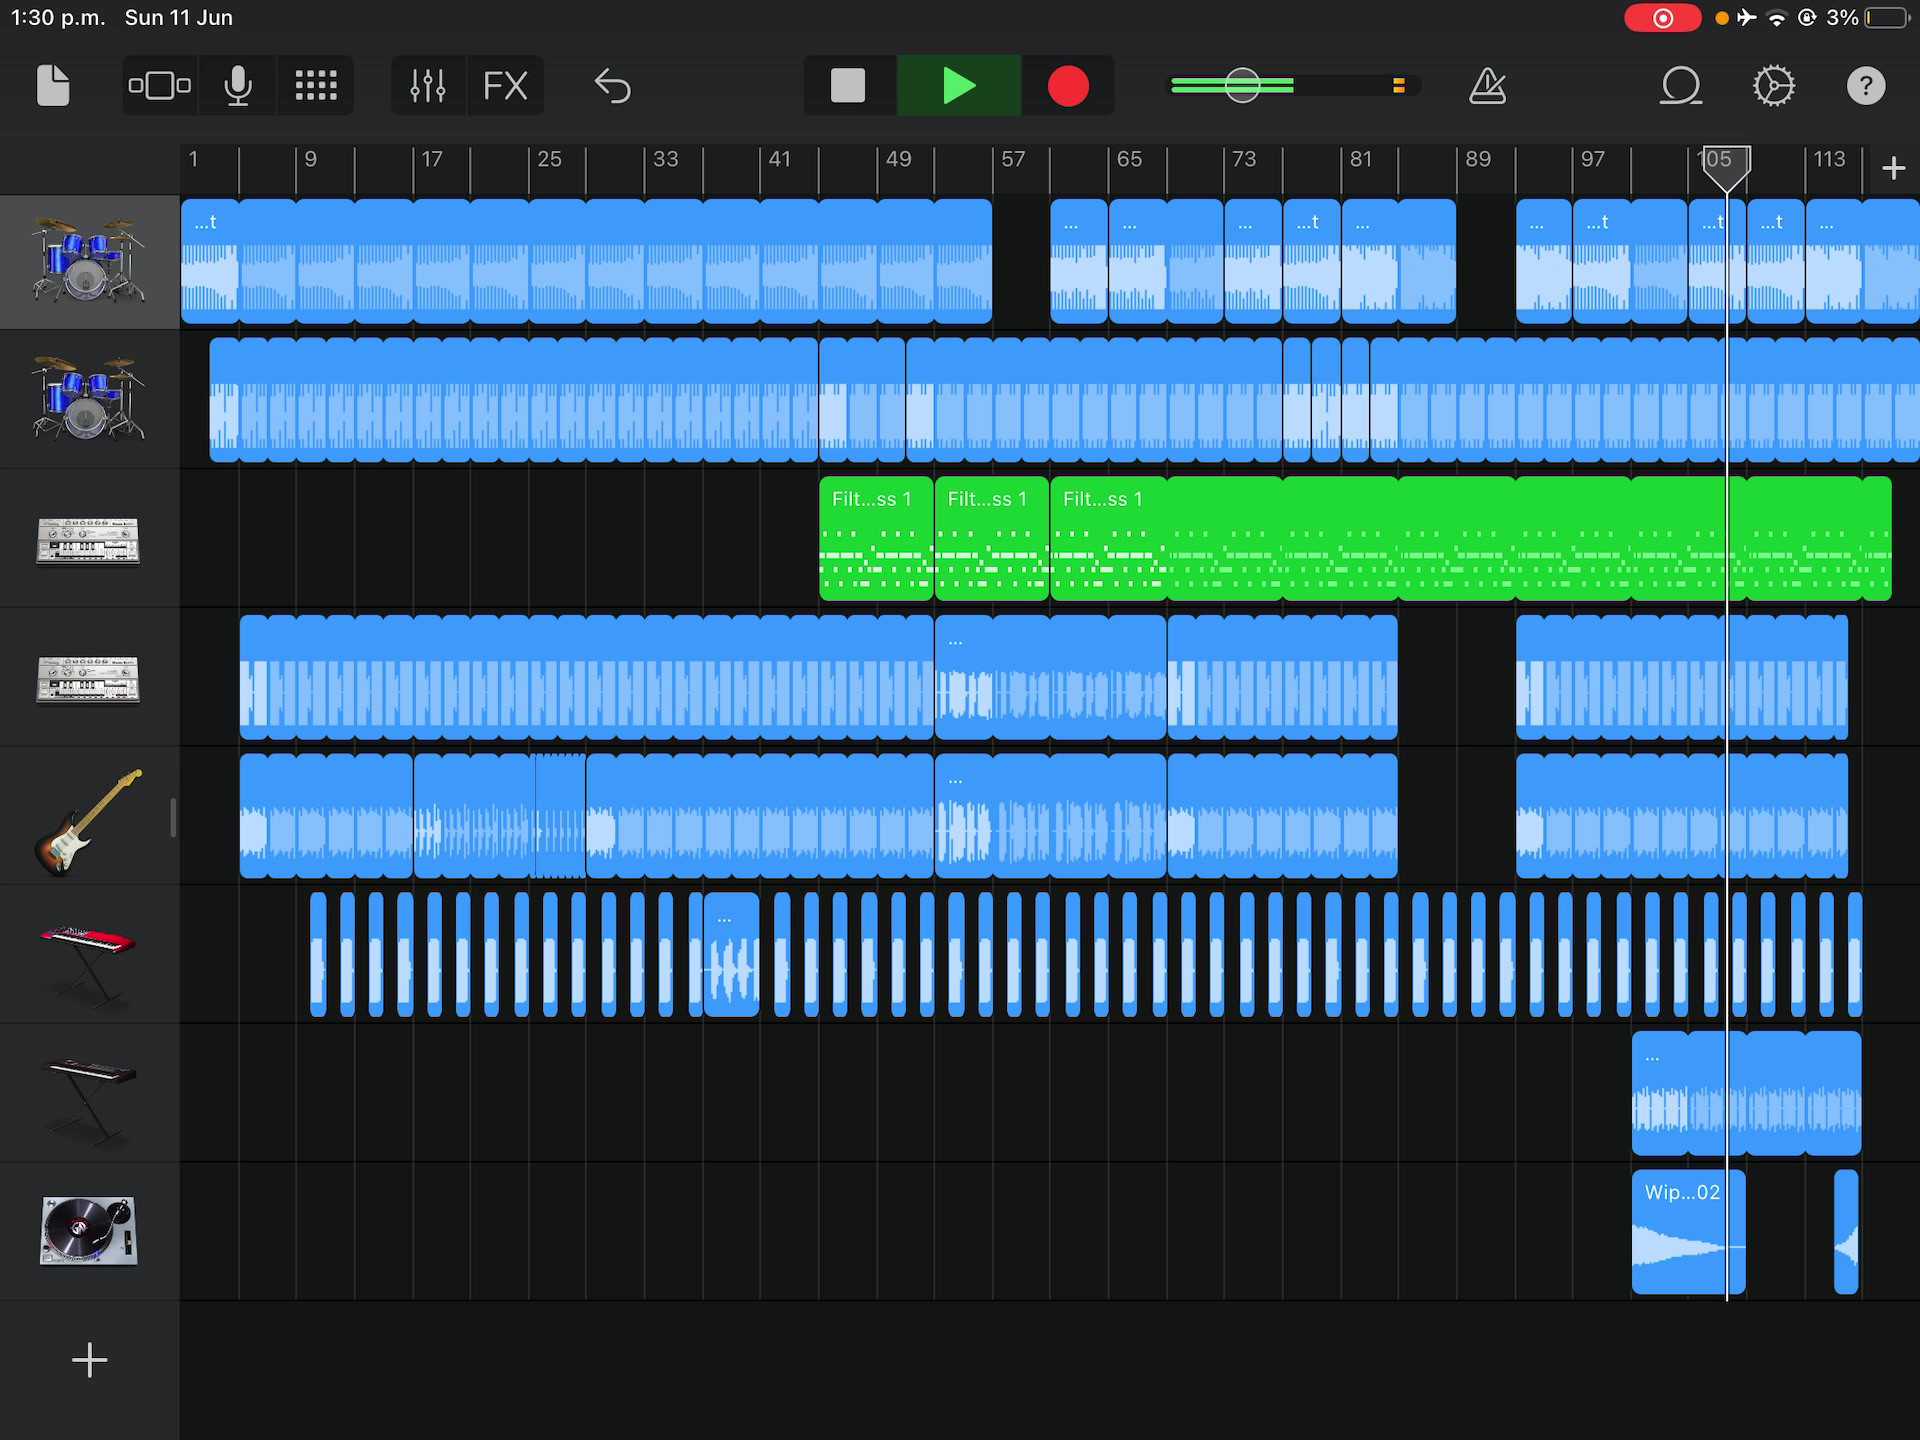
Task: Select the black keyboard track audio region
Action: (x=1746, y=1094)
